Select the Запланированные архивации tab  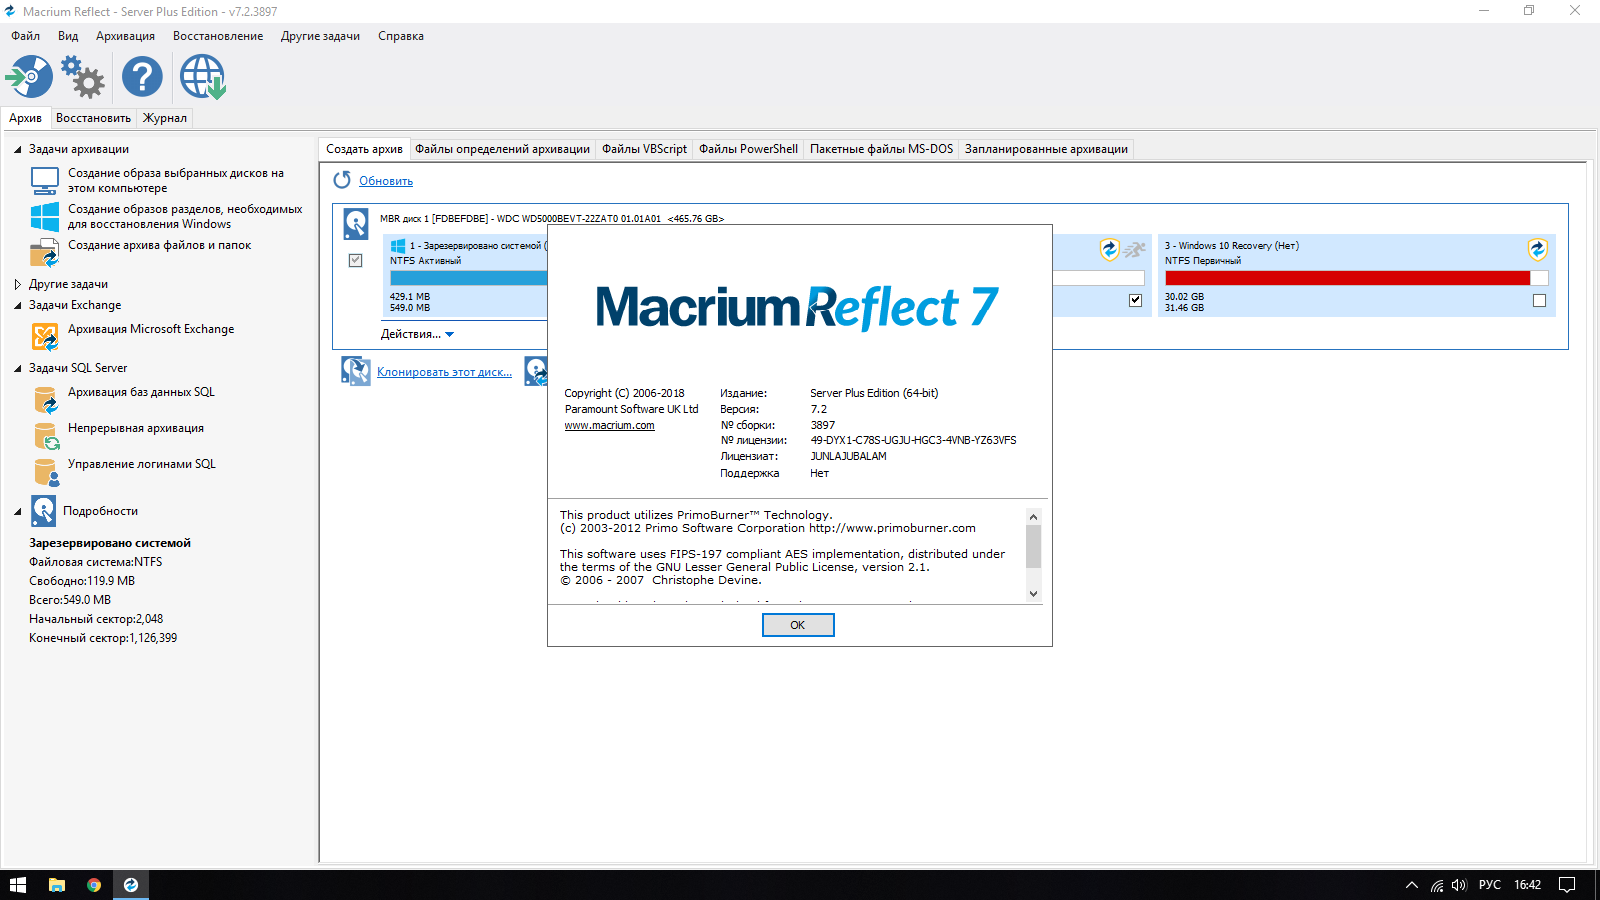pos(1046,149)
